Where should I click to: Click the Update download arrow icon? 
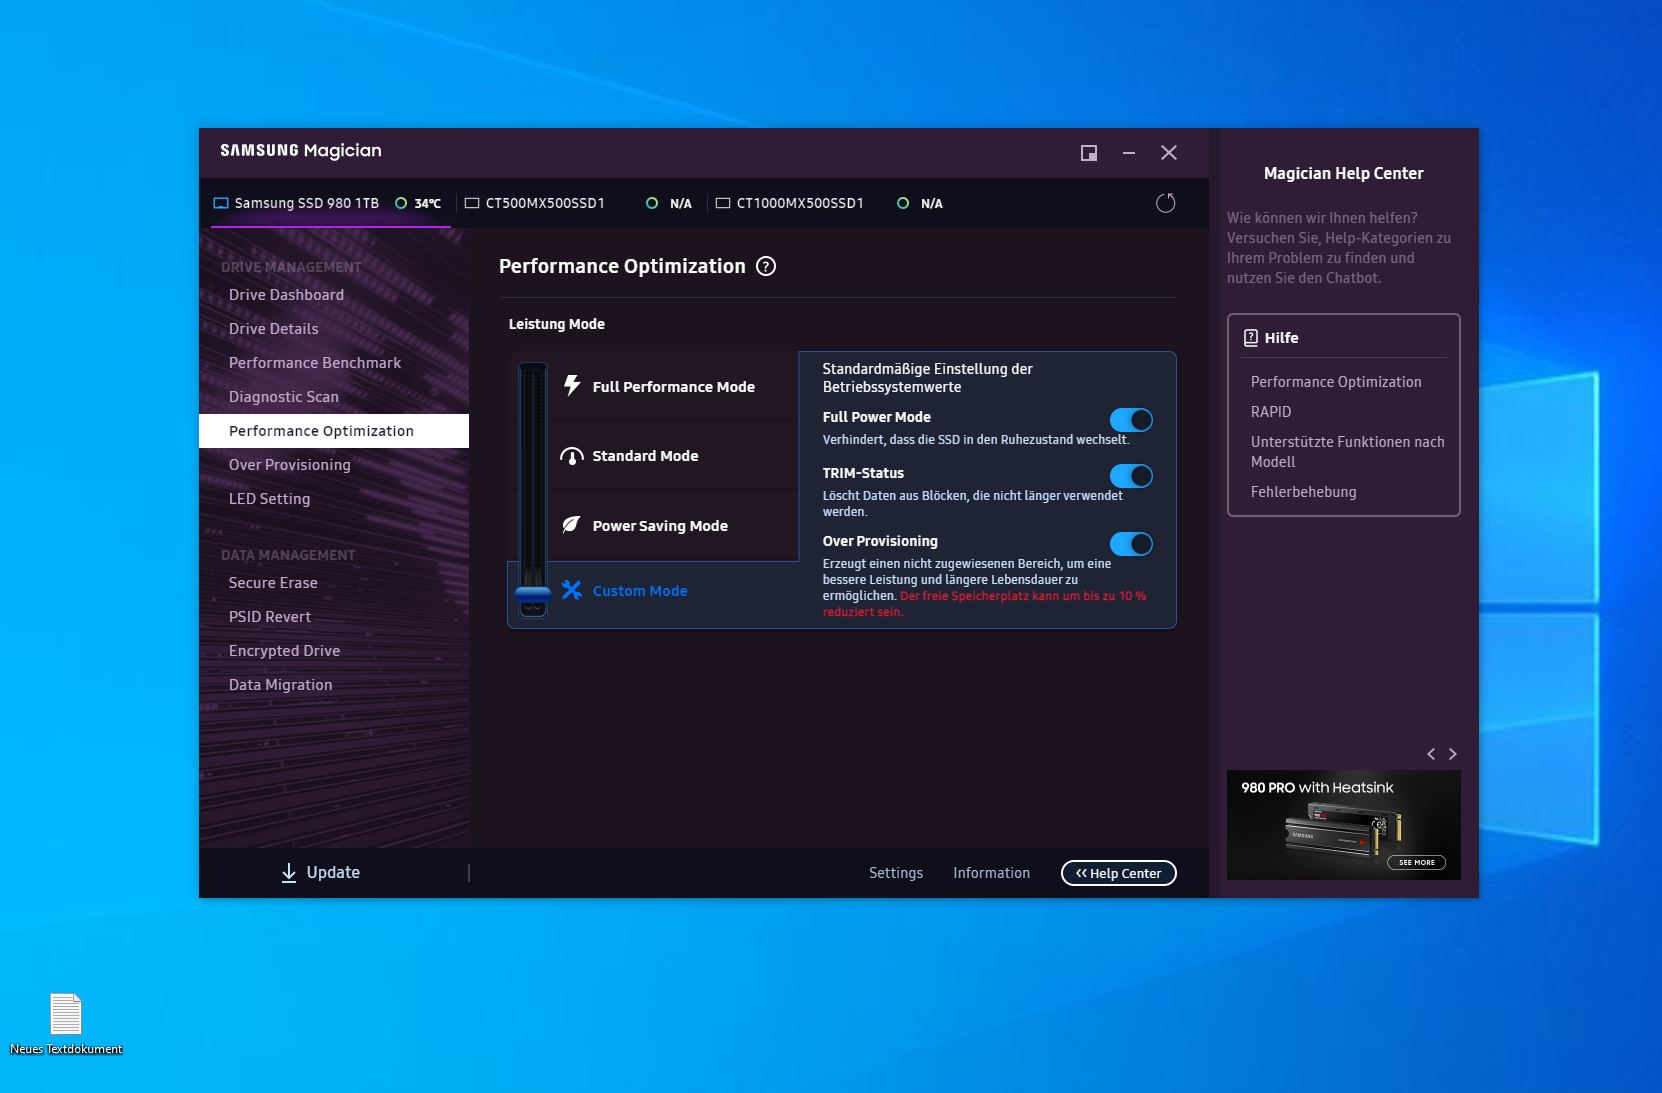point(289,873)
